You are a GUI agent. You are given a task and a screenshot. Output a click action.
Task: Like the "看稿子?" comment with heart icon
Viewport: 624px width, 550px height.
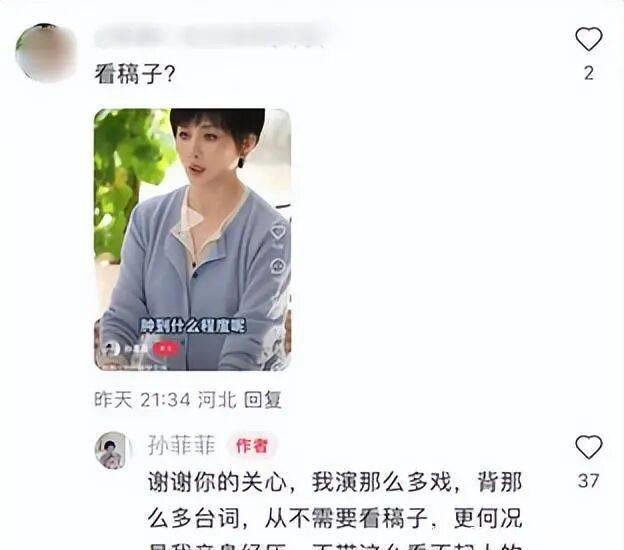click(x=589, y=39)
